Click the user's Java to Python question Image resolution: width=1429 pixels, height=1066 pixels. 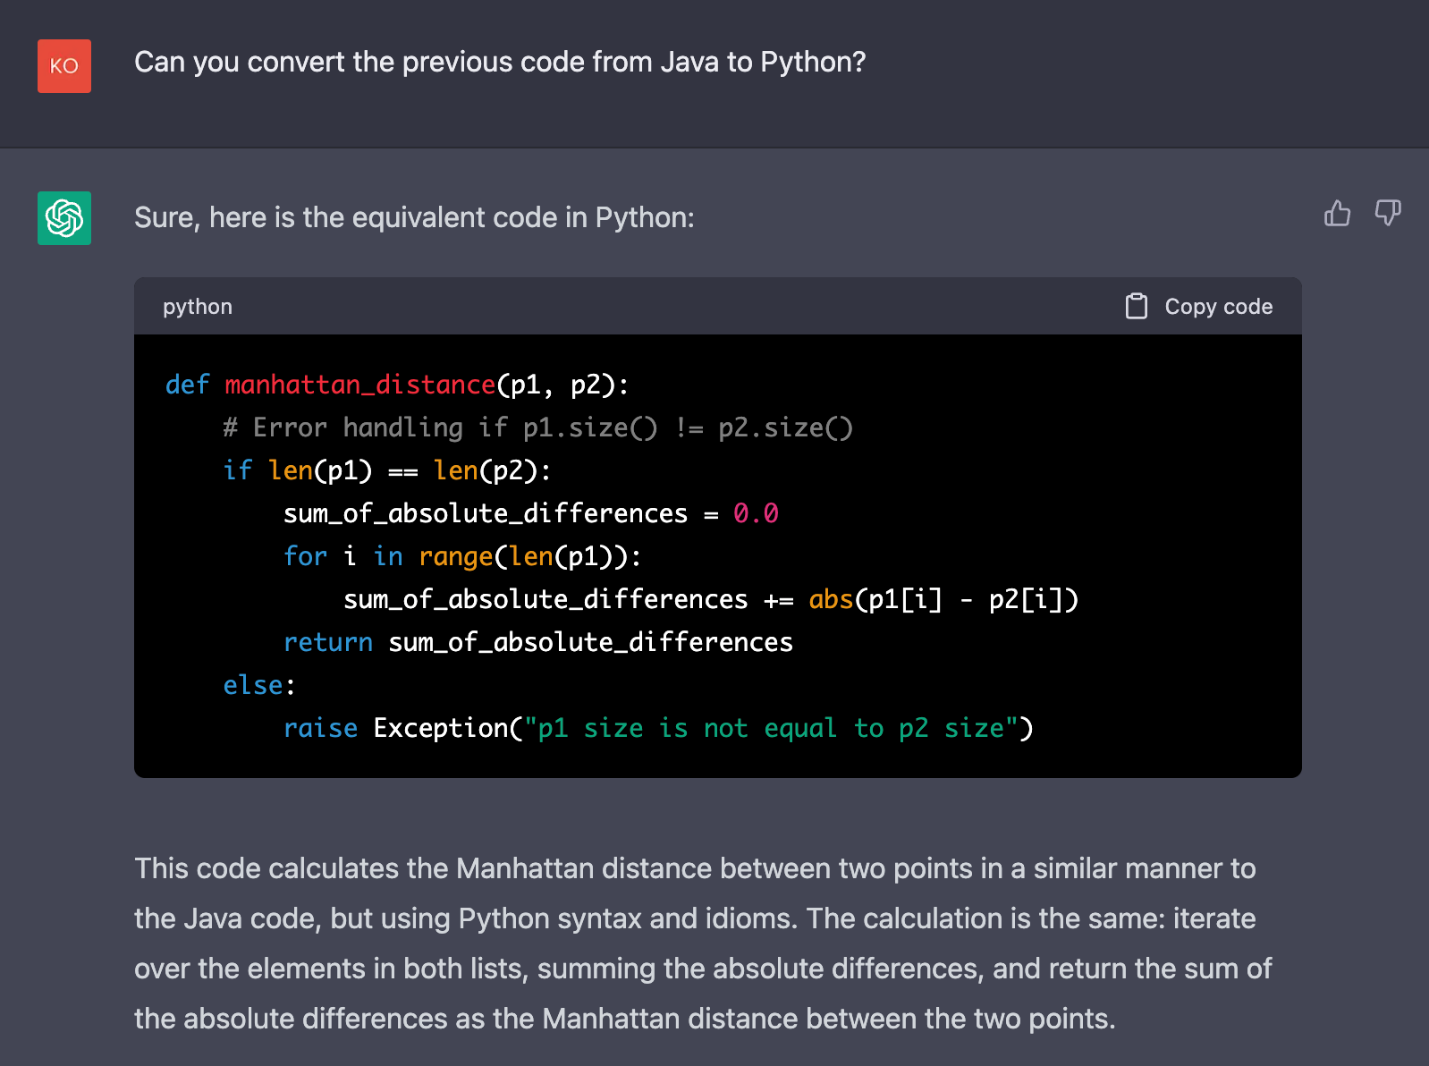click(500, 62)
